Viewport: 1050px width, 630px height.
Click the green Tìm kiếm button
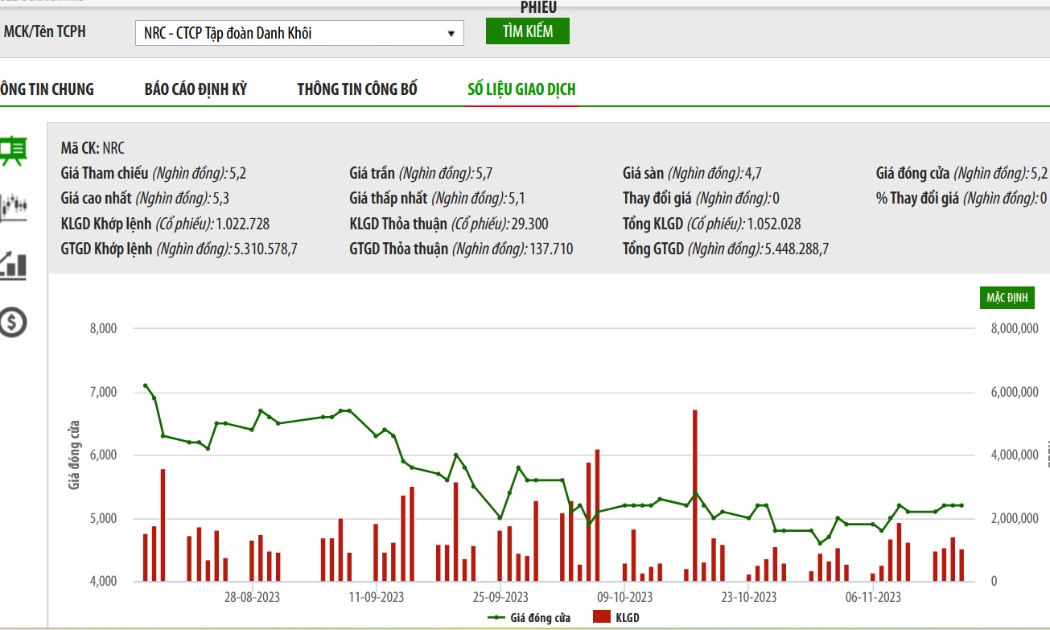pyautogui.click(x=528, y=31)
